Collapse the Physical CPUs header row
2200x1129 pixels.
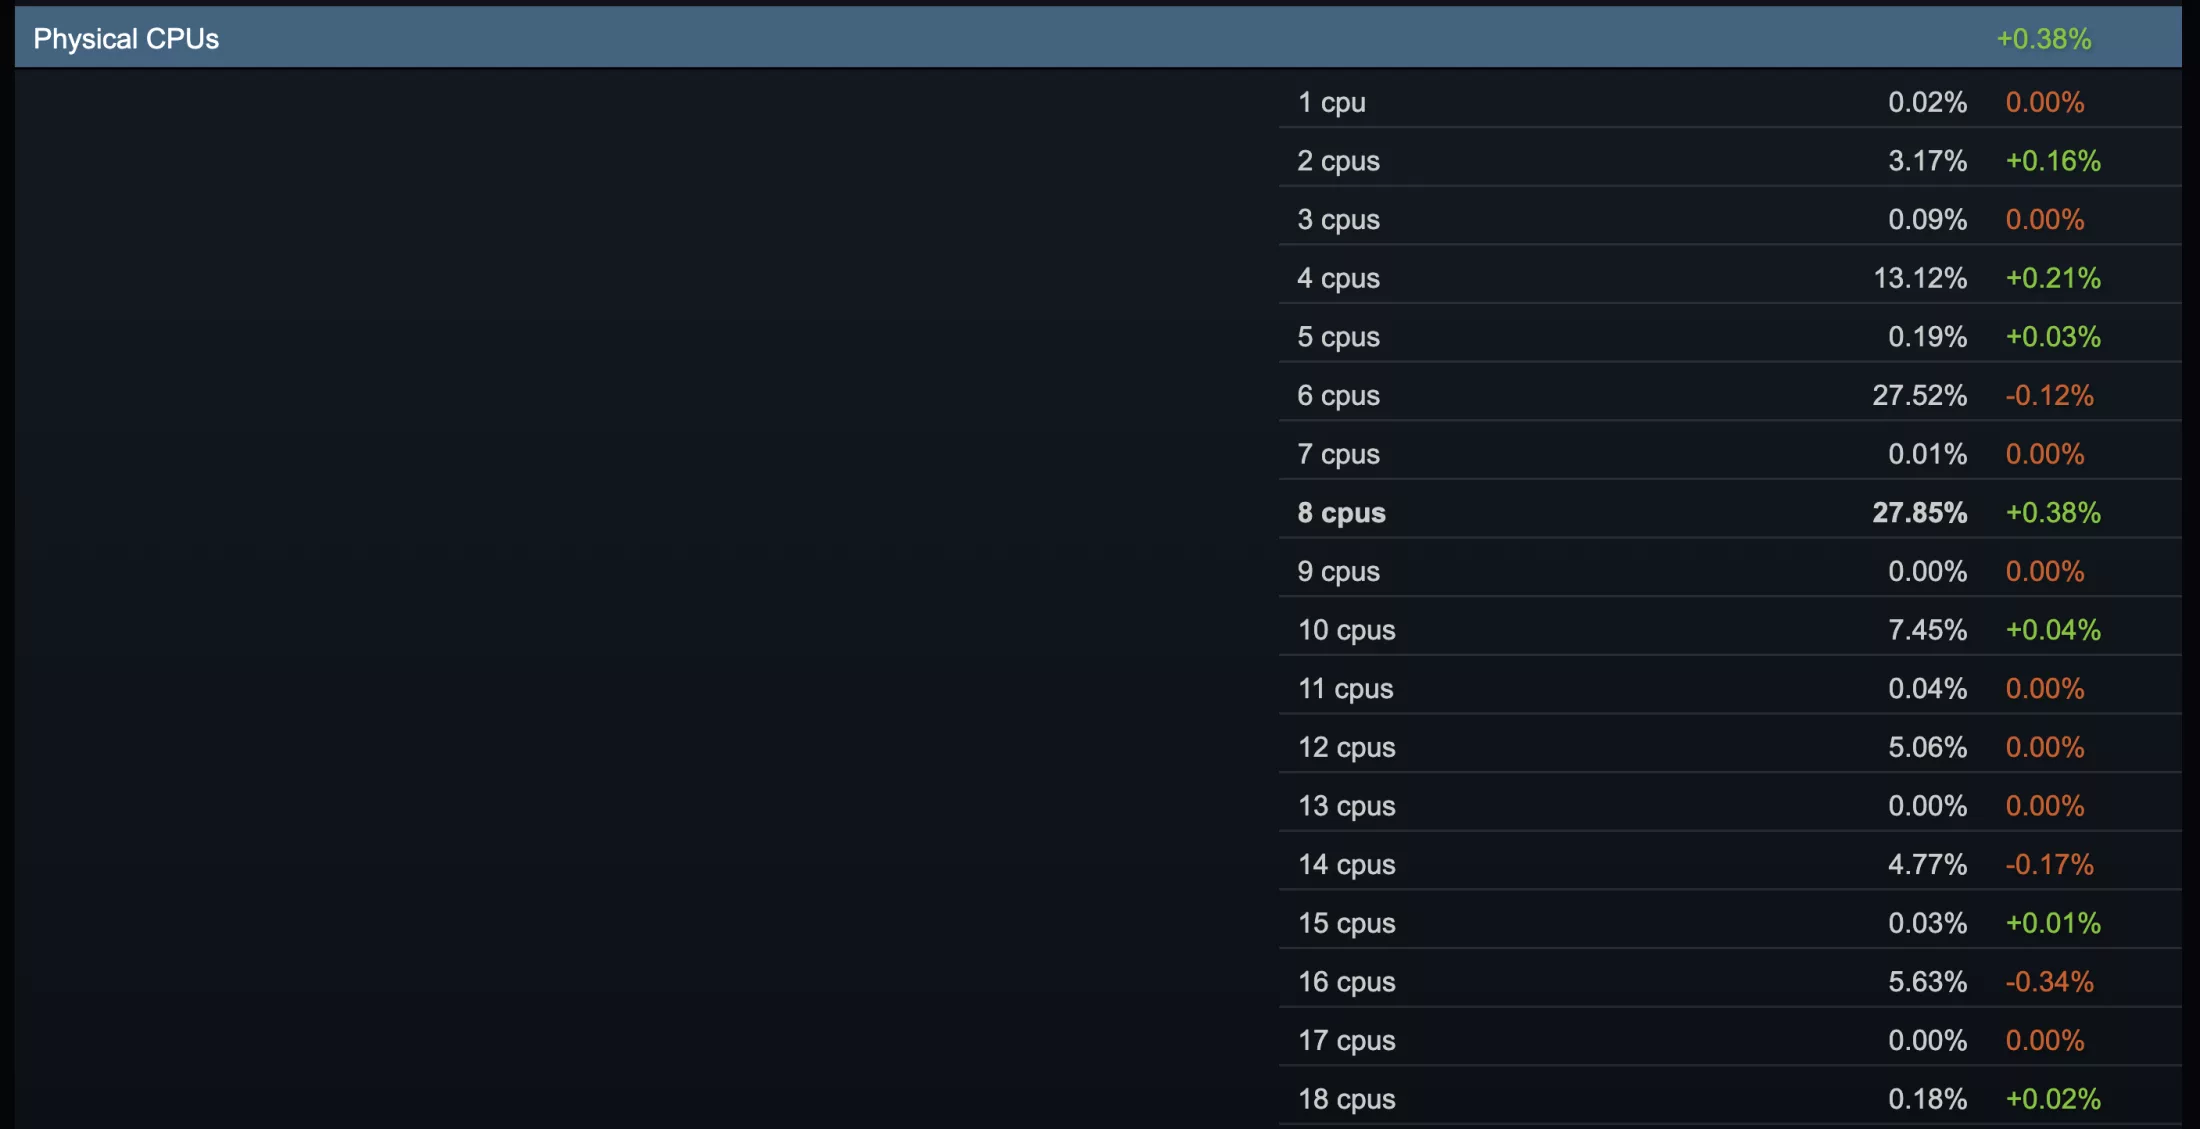point(1098,38)
